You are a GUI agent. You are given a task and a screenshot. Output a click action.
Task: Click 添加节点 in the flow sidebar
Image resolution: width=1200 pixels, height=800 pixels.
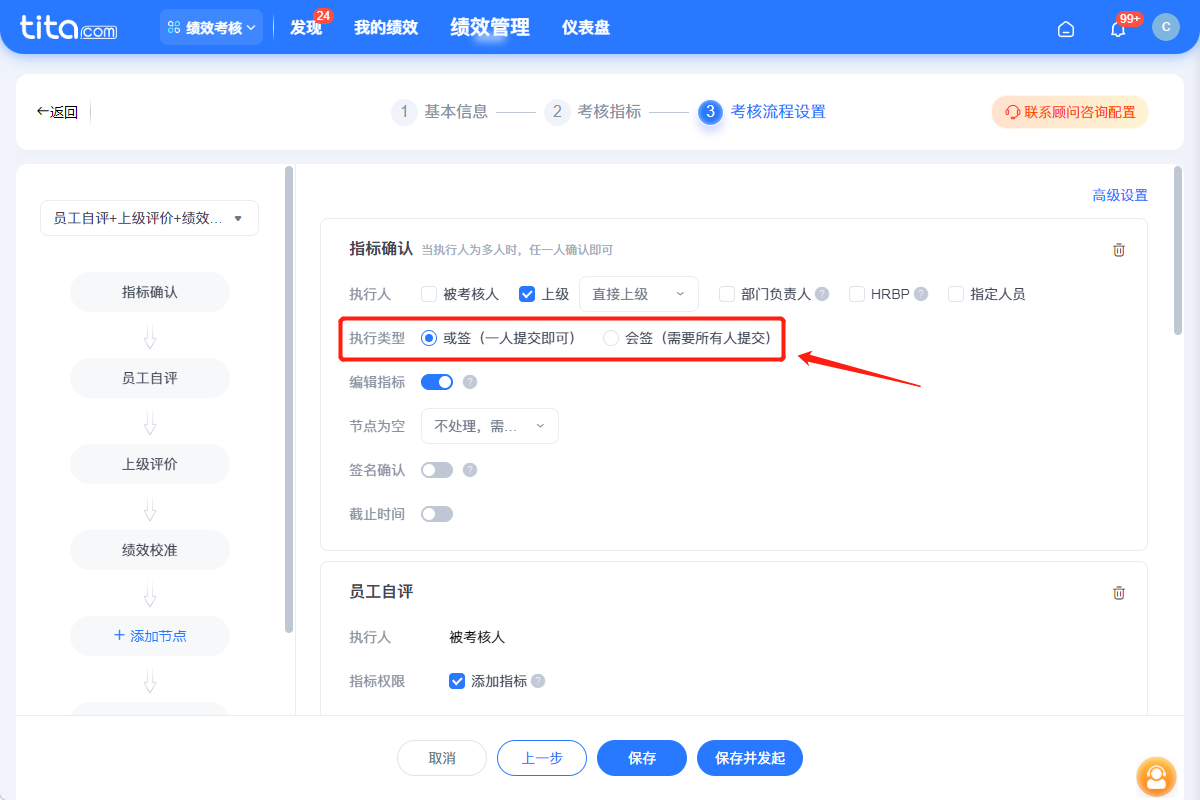tap(149, 636)
